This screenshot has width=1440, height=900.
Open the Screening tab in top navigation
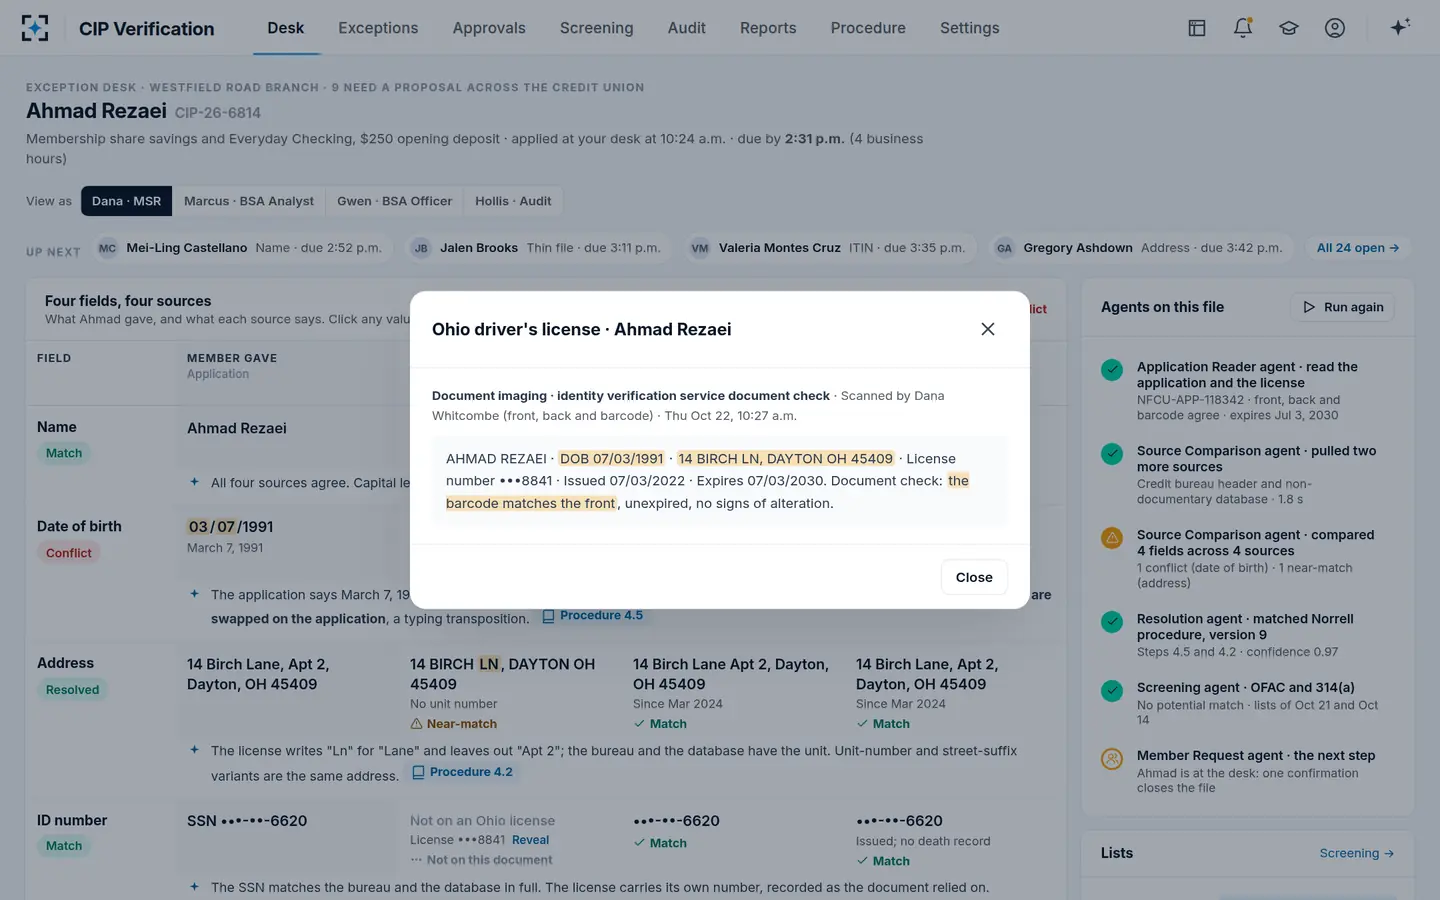click(596, 28)
